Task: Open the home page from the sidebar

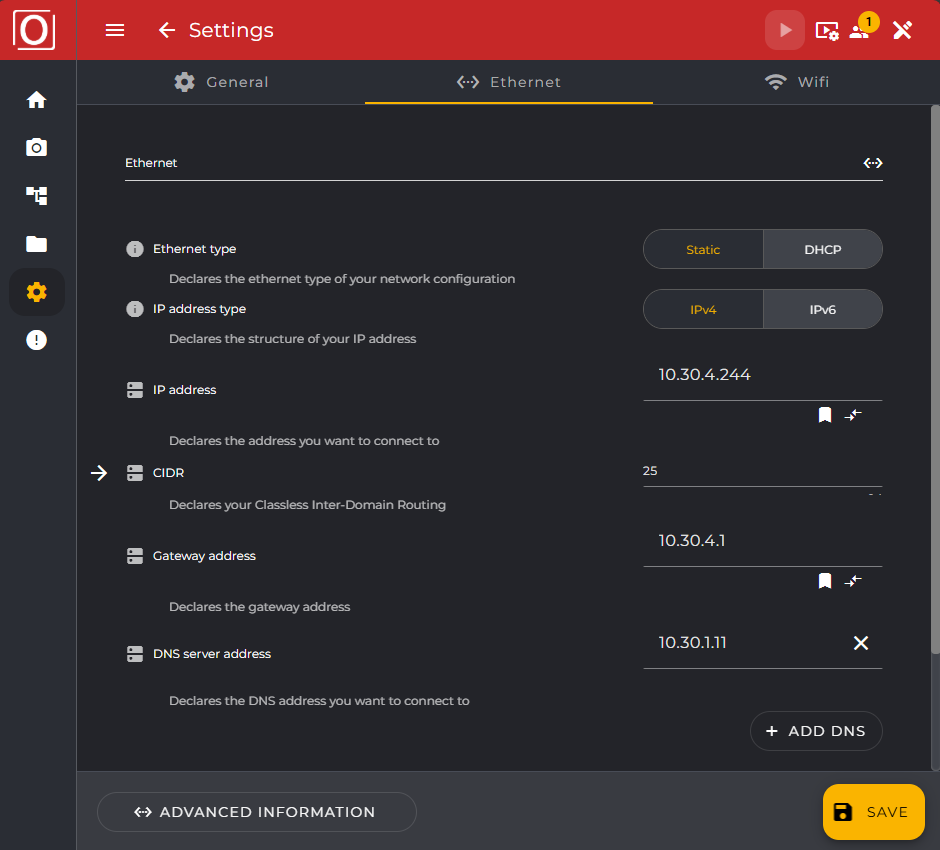Action: [x=36, y=99]
